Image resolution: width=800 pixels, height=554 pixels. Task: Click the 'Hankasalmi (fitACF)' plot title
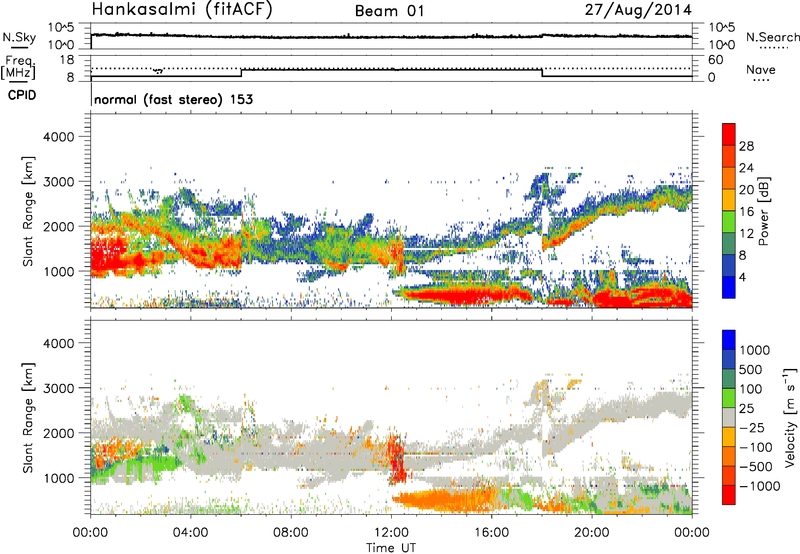[182, 9]
